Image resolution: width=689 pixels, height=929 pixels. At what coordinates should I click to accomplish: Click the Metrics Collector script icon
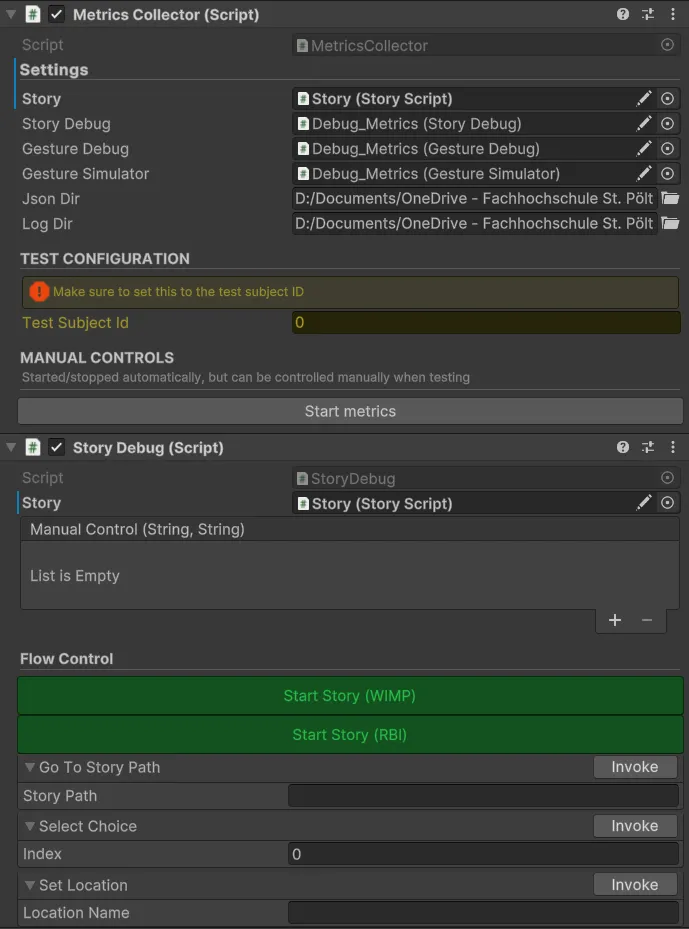33,14
